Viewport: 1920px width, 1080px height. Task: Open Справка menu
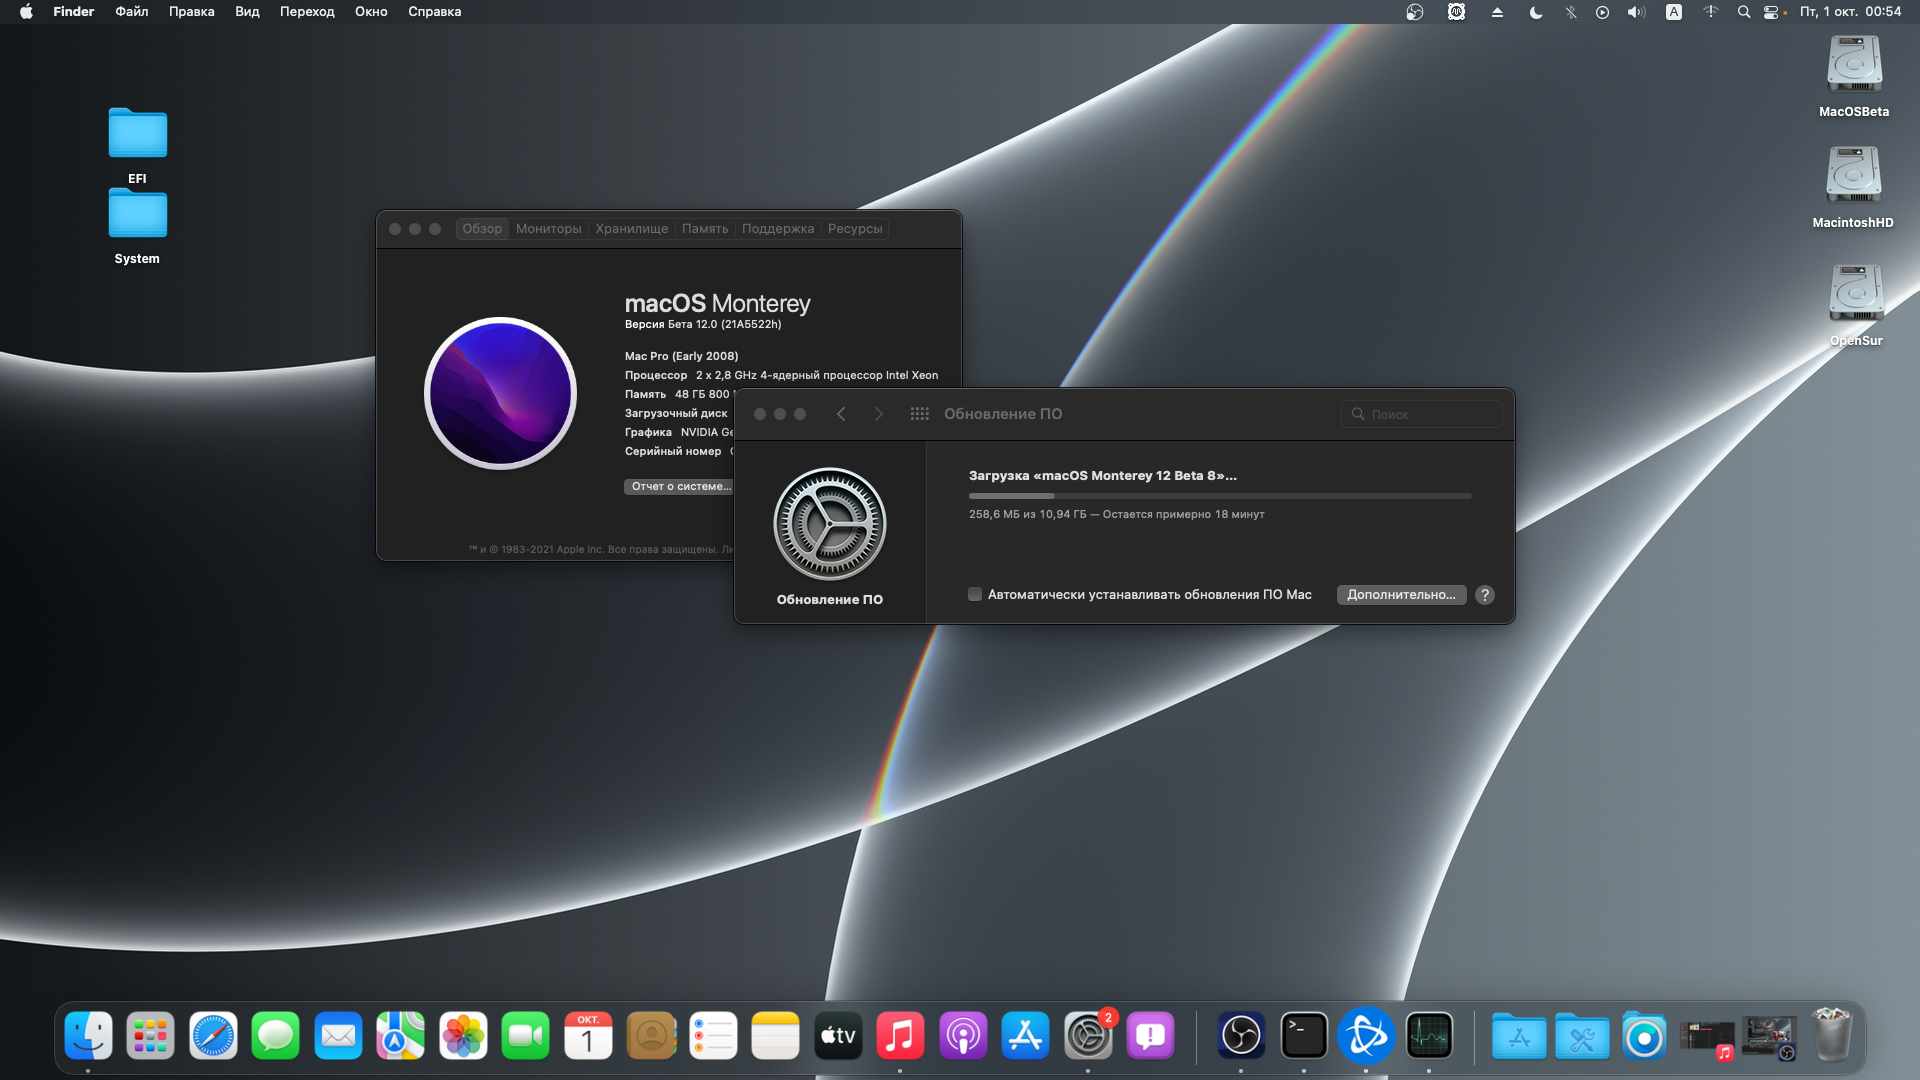[x=434, y=12]
